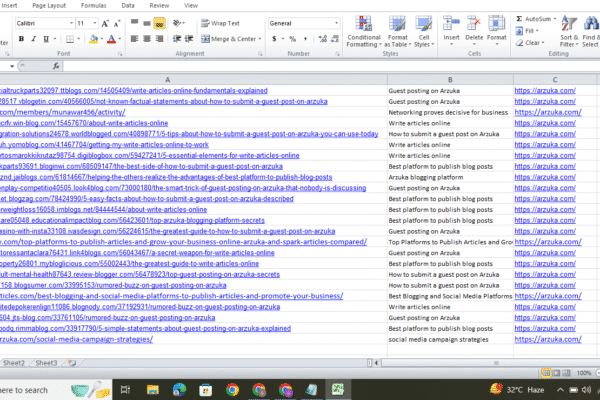Image resolution: width=600 pixels, height=400 pixels.
Task: Click Clear eraser icon
Action: 519,43
